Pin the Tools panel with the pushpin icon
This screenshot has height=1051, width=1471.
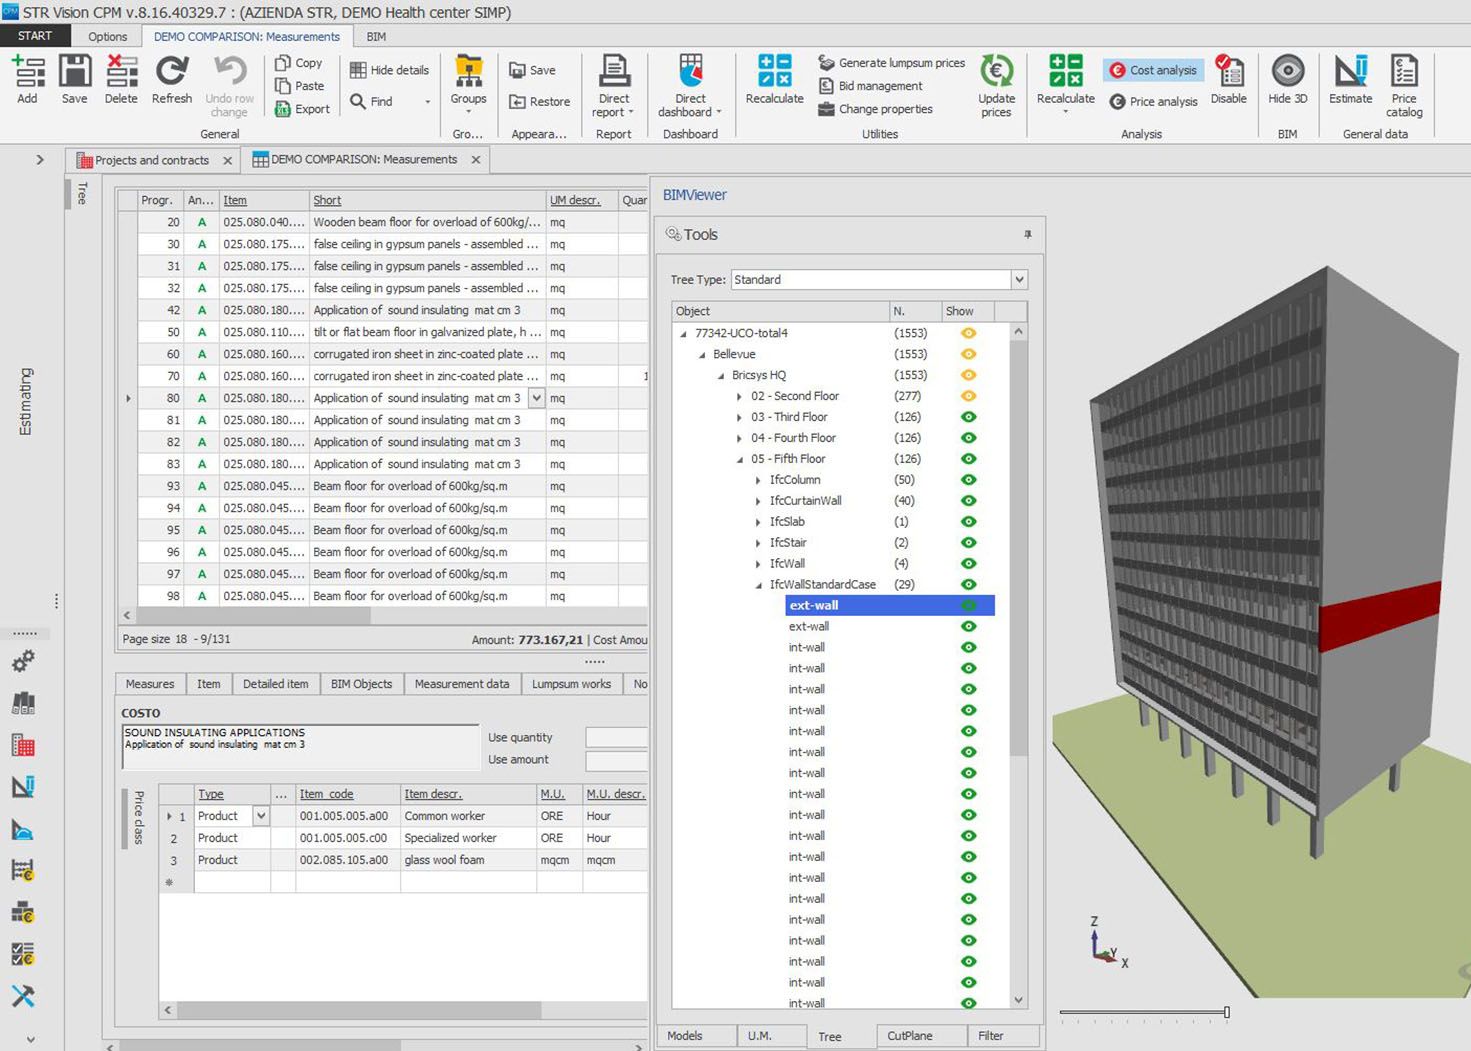pyautogui.click(x=1027, y=234)
